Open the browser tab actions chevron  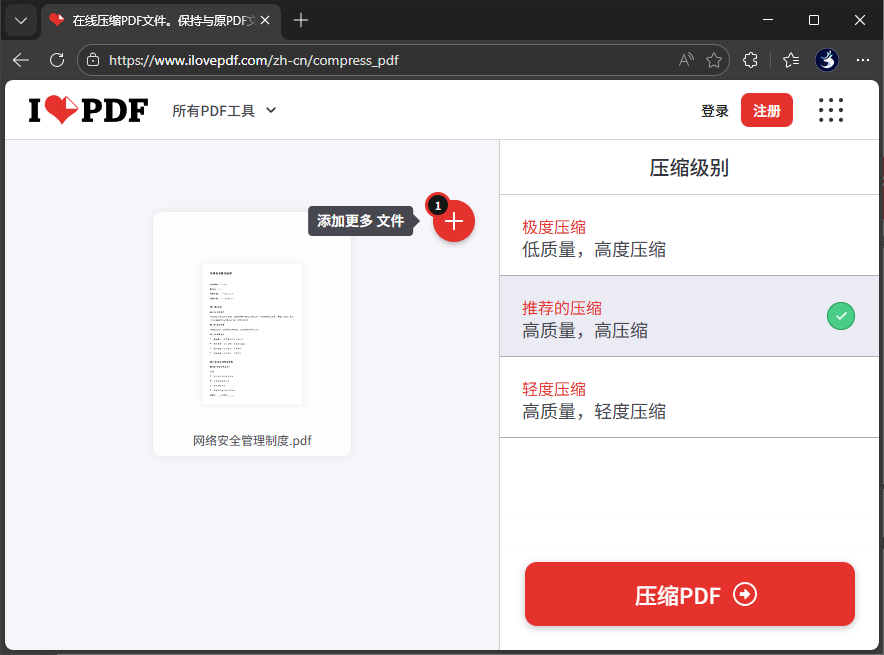click(20, 20)
